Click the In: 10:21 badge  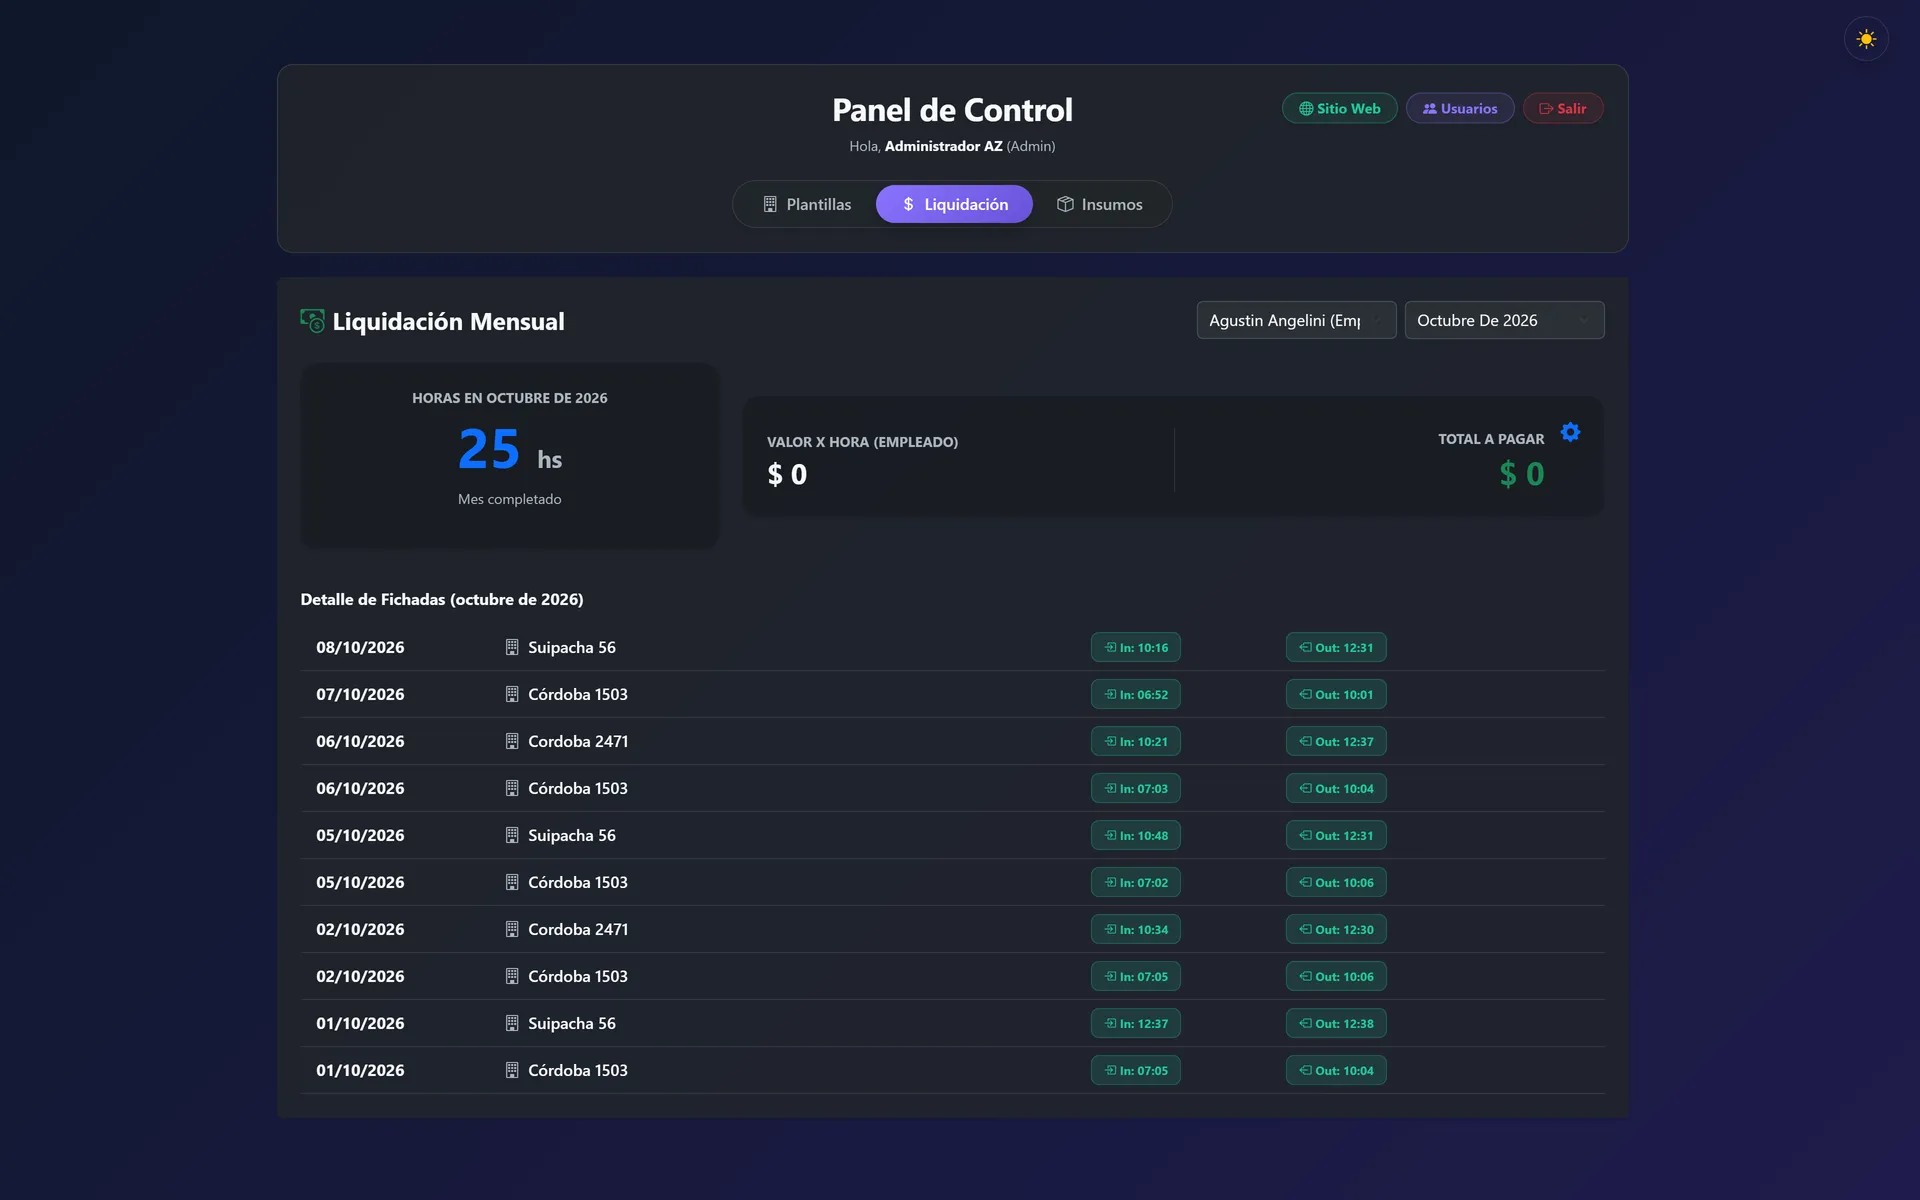coord(1136,741)
